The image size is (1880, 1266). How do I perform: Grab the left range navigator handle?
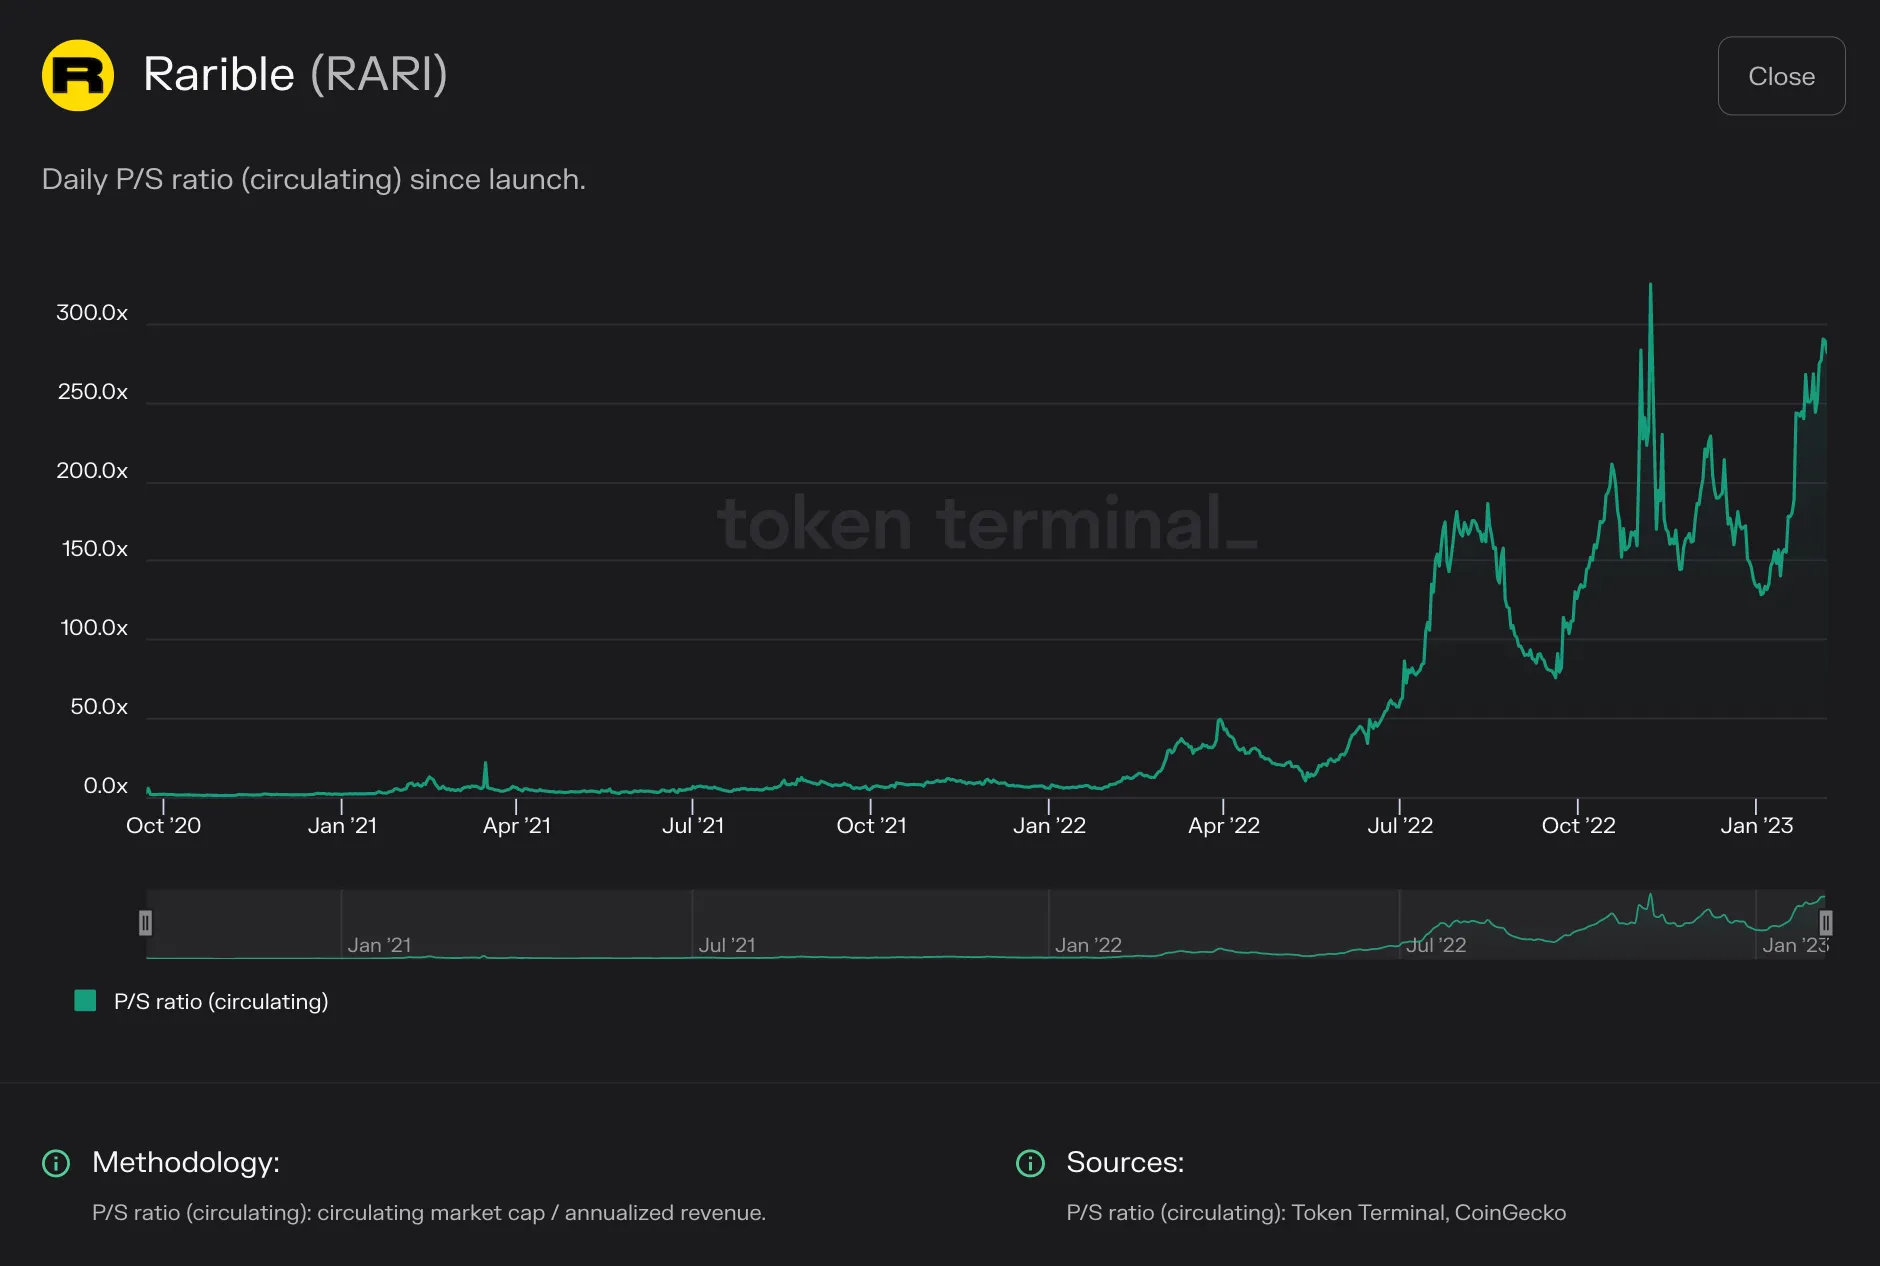[145, 923]
